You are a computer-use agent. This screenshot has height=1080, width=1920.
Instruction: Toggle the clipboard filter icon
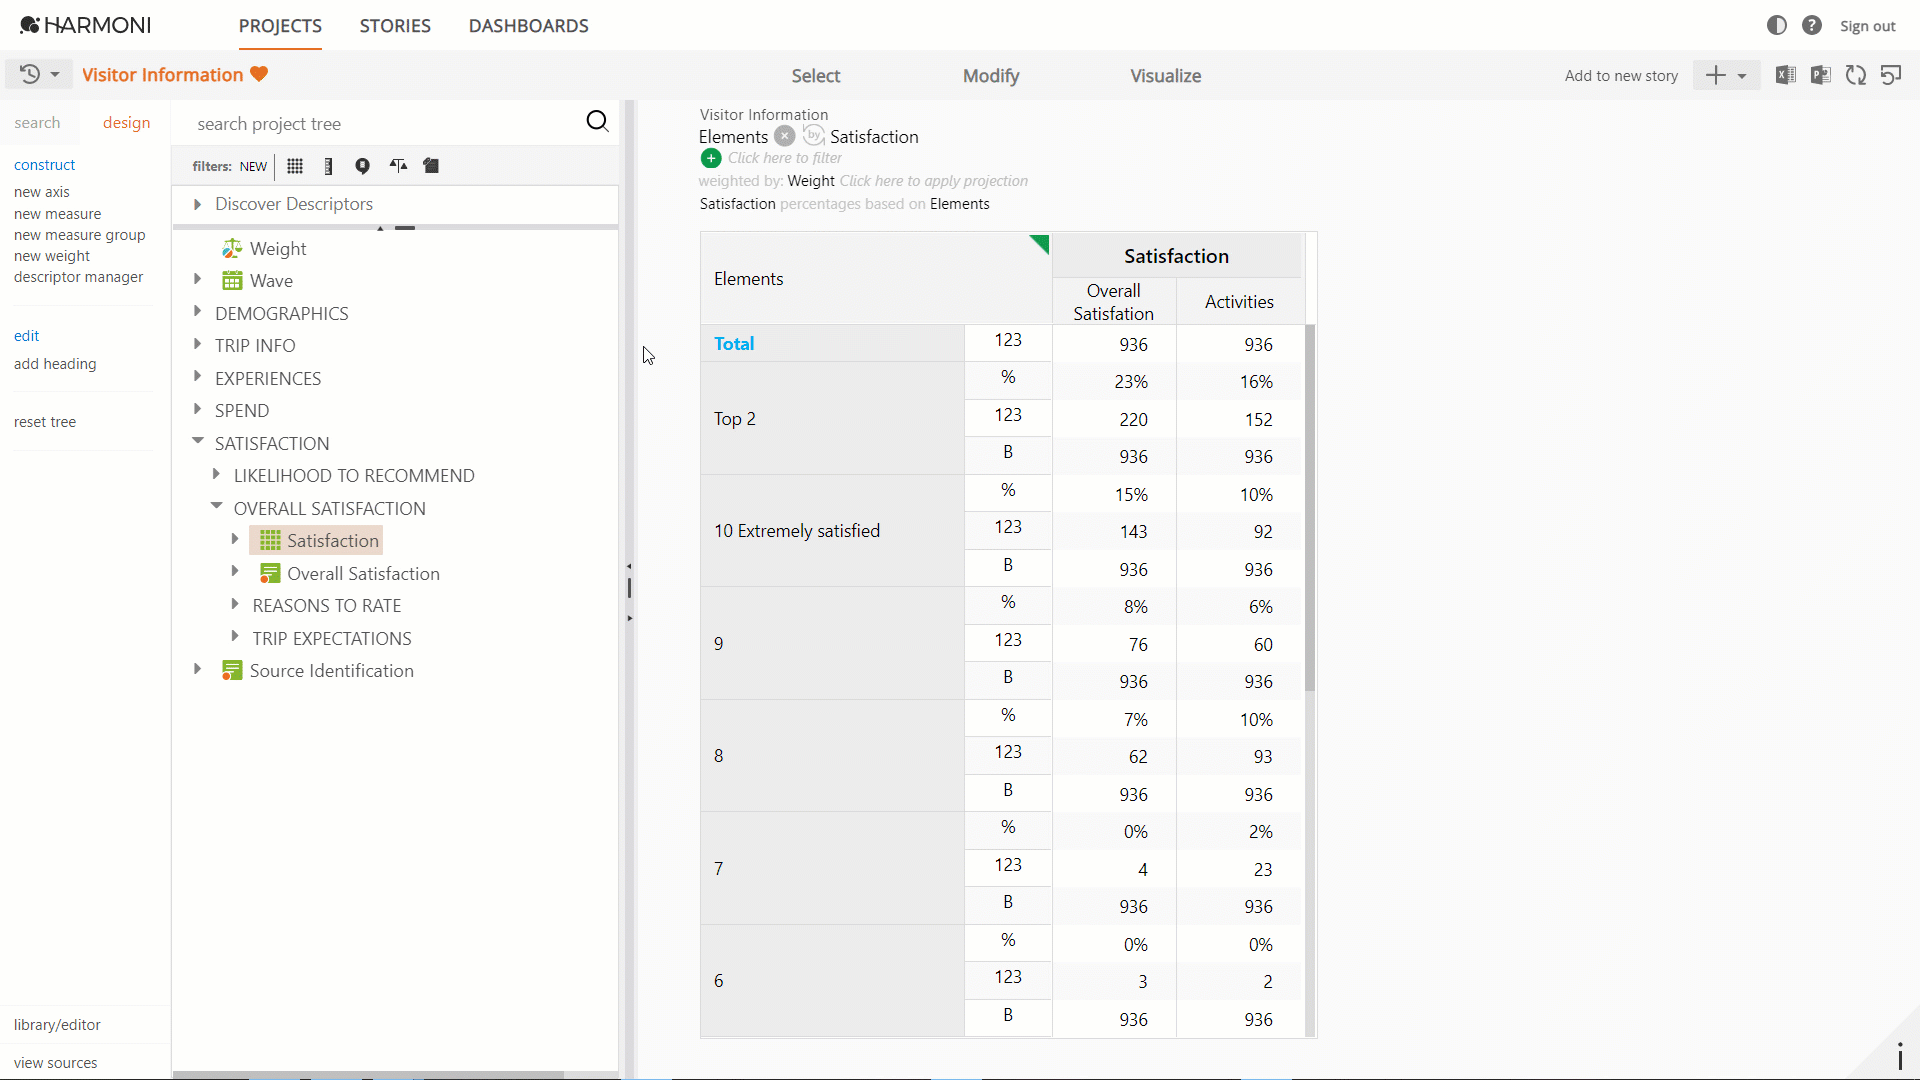[x=431, y=166]
